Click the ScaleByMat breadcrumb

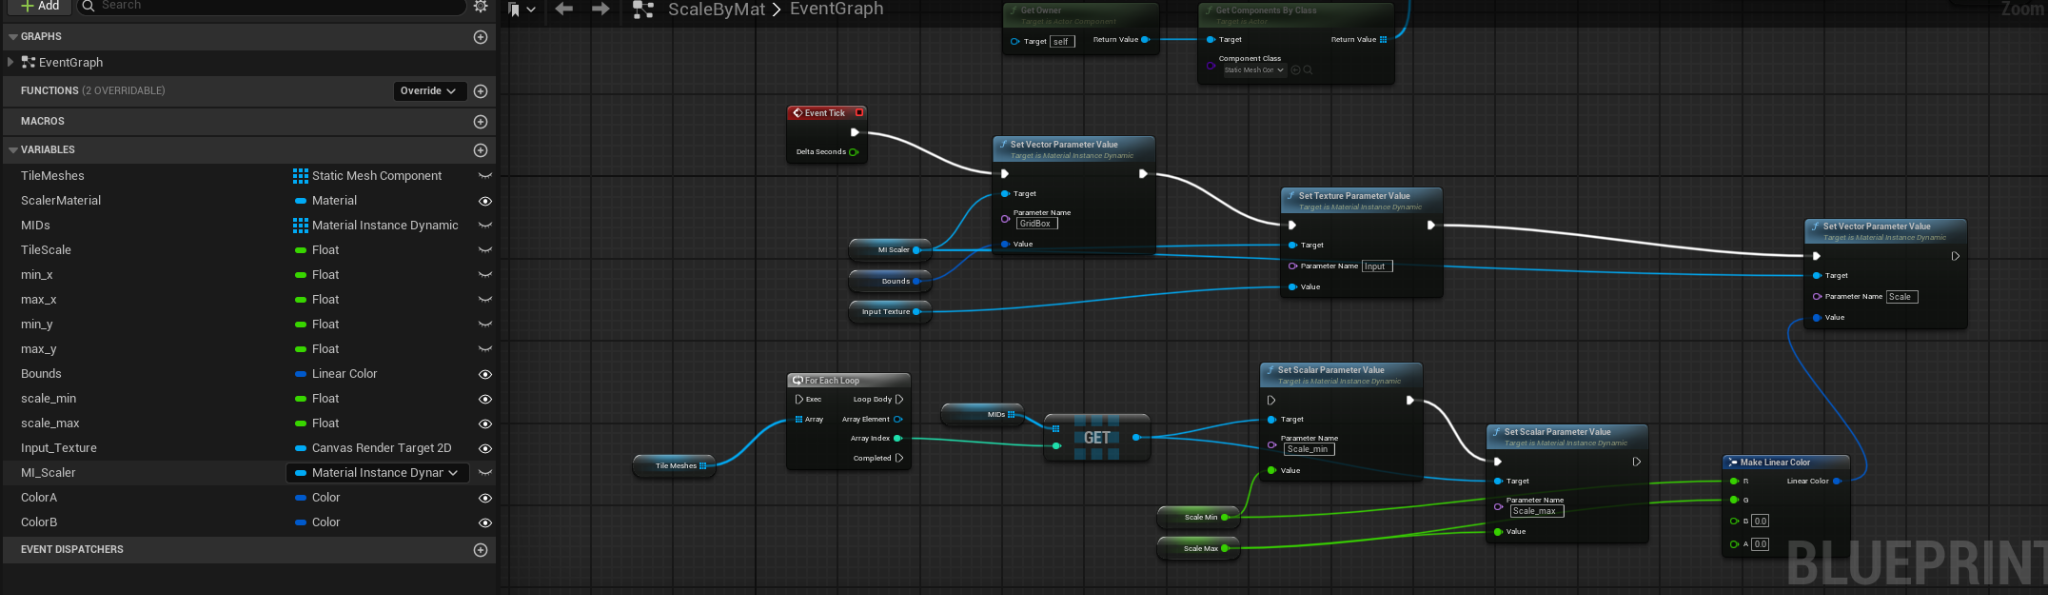pos(715,10)
